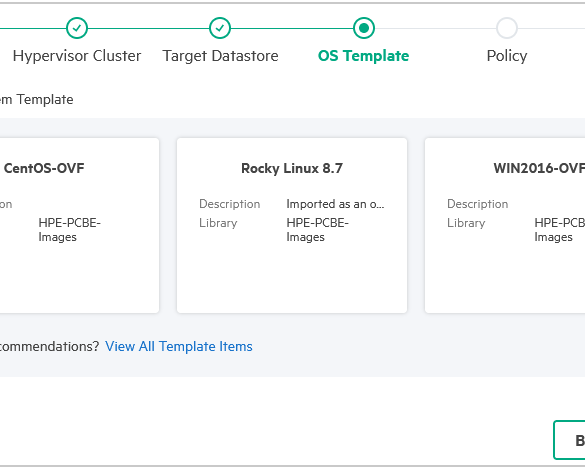Screen dimensions: 585x471
Task: Click the partially visible button starting with B
Action: click(x=569, y=440)
